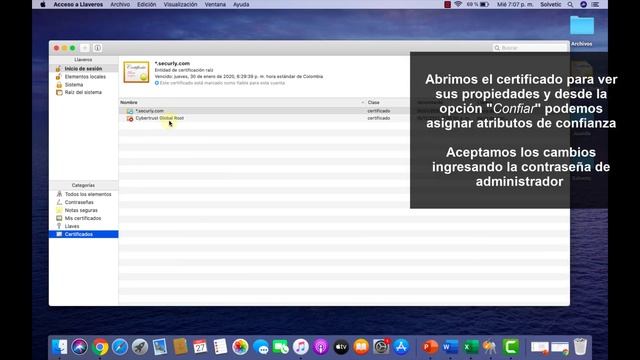
Task: Open Wi-Fi status menu
Action: click(458, 4)
